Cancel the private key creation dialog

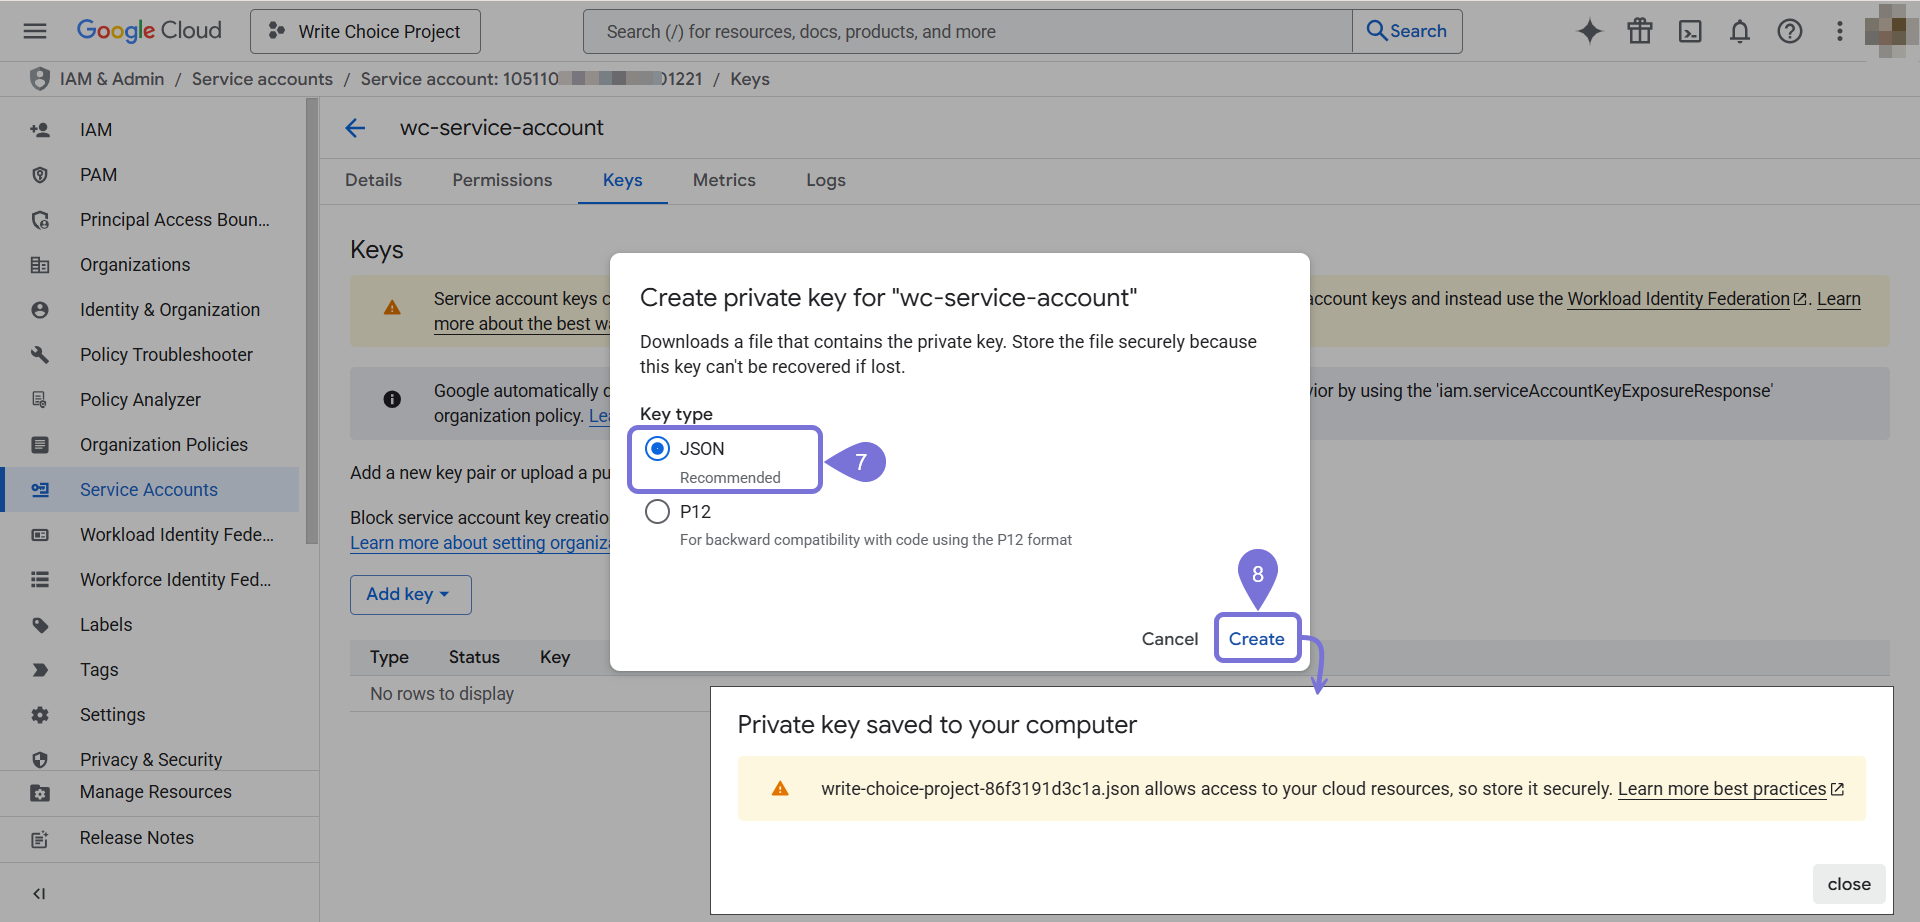click(1169, 639)
